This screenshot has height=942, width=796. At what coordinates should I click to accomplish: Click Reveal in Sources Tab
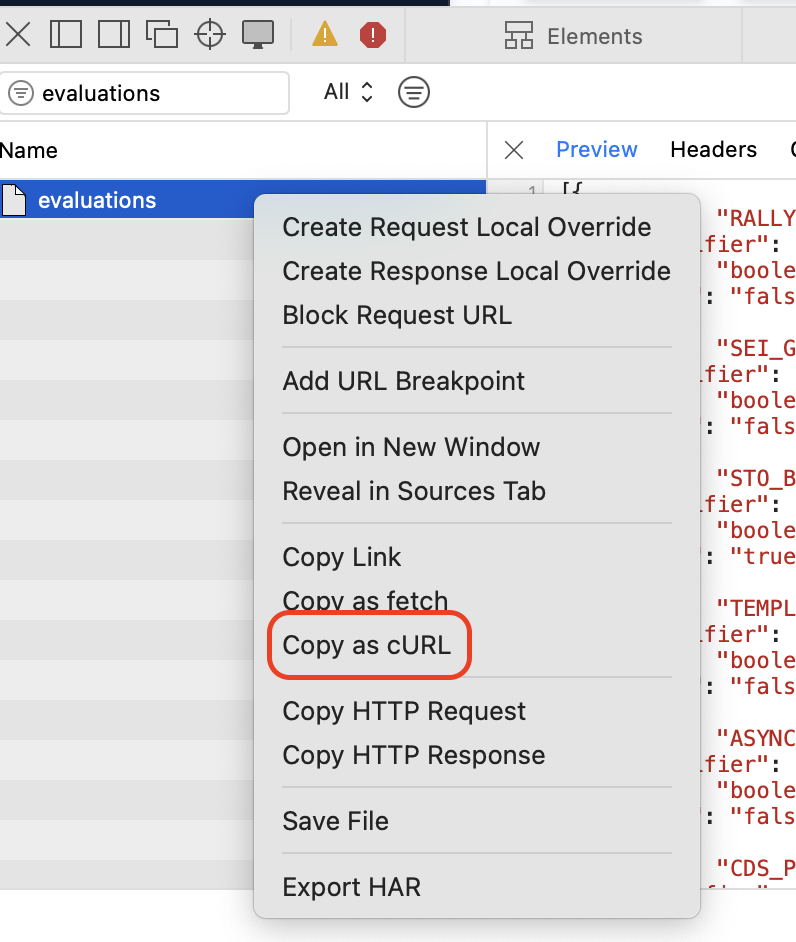click(x=414, y=491)
